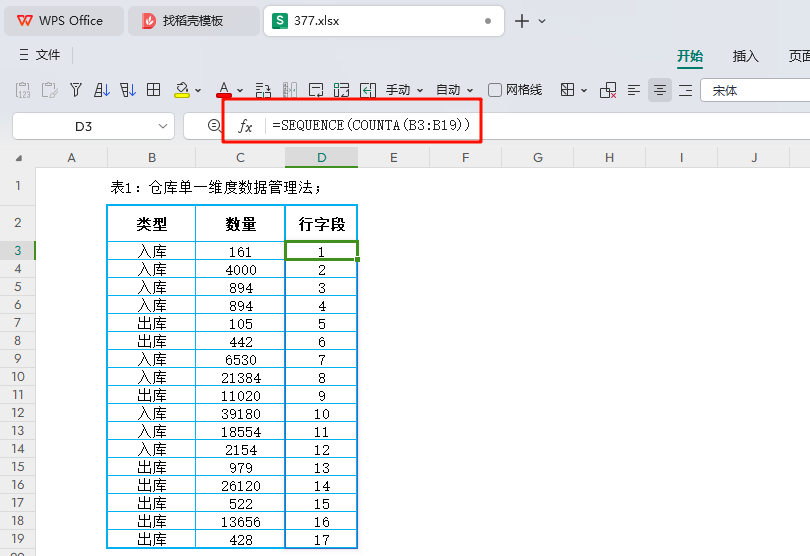Click the table grid icon beside sort
The height and width of the screenshot is (556, 810).
point(153,90)
